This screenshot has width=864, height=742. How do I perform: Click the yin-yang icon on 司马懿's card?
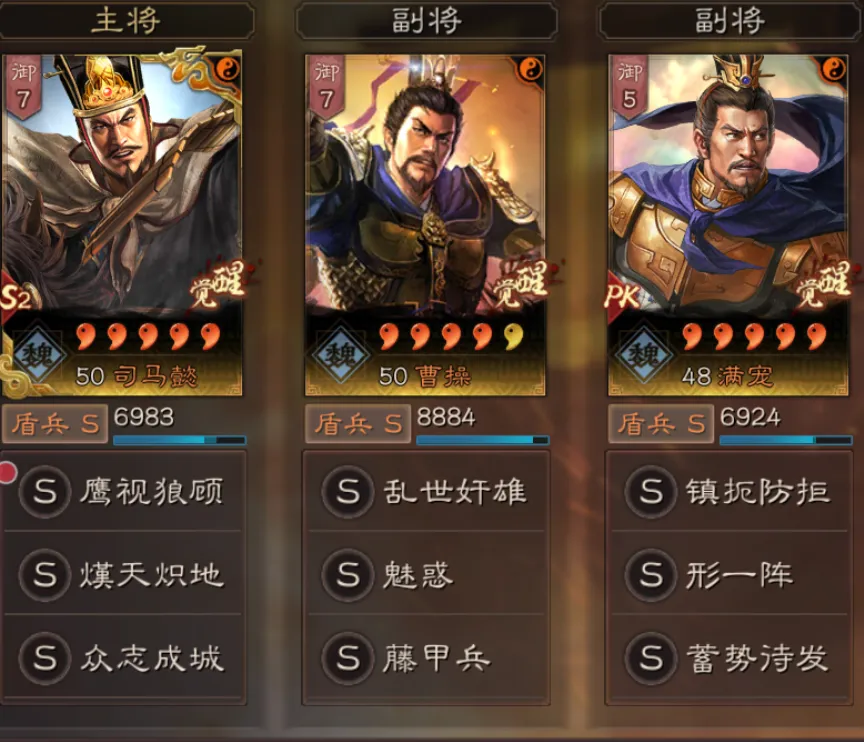pyautogui.click(x=228, y=69)
